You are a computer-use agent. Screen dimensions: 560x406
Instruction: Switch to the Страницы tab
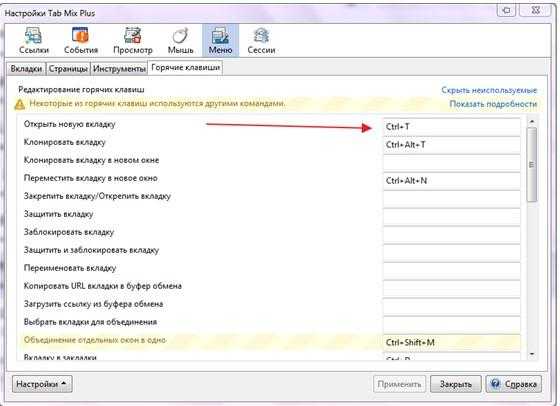point(68,69)
